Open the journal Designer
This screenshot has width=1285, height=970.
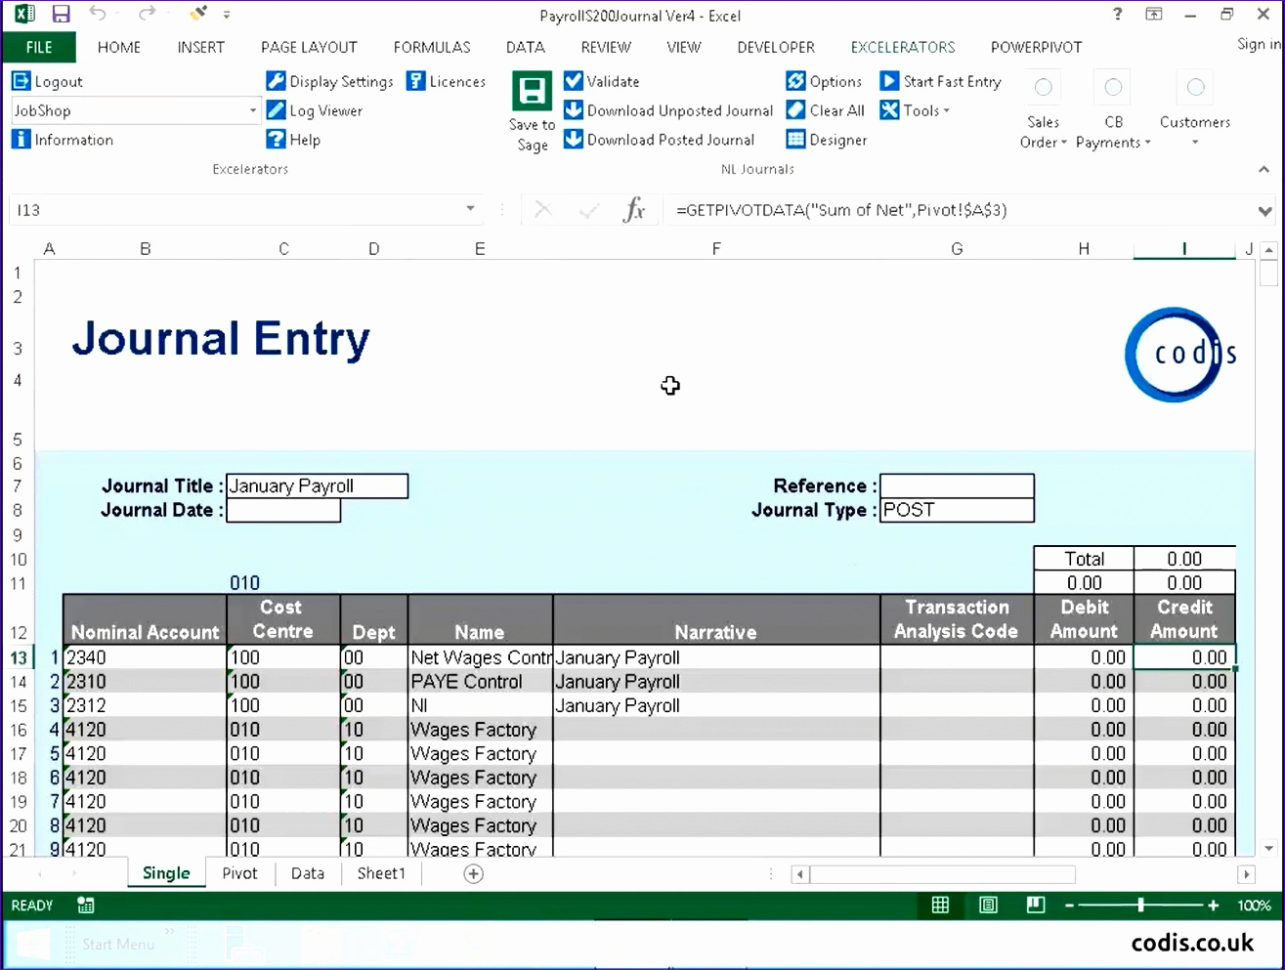pos(826,140)
